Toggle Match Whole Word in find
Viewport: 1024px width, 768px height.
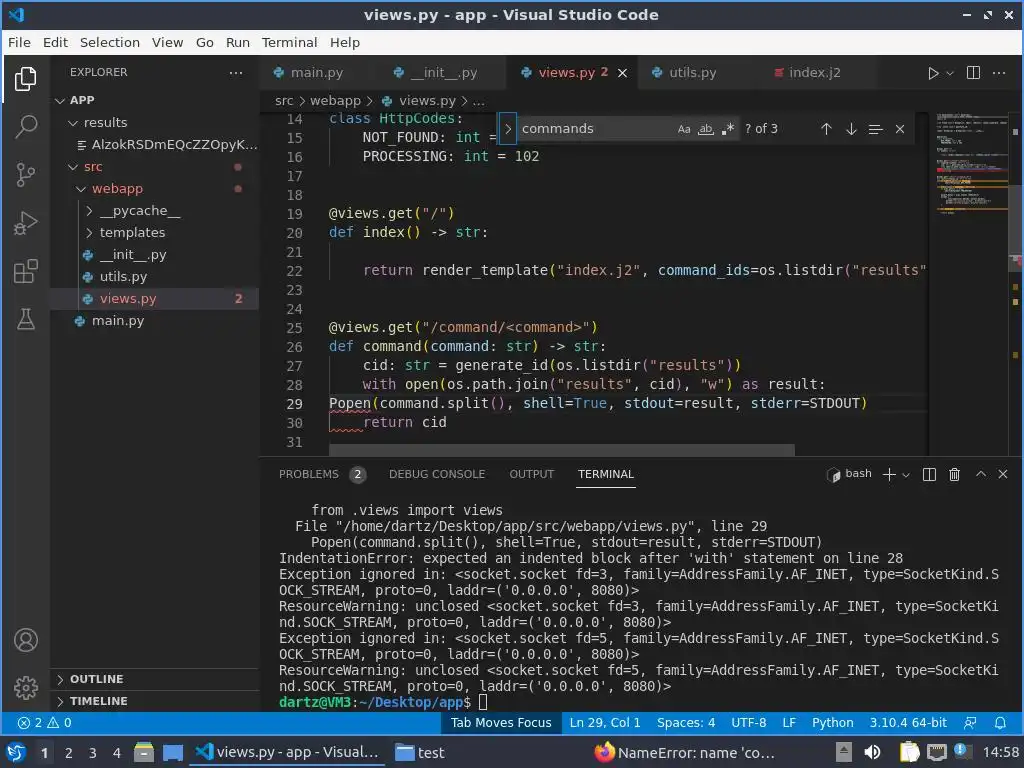coord(705,129)
